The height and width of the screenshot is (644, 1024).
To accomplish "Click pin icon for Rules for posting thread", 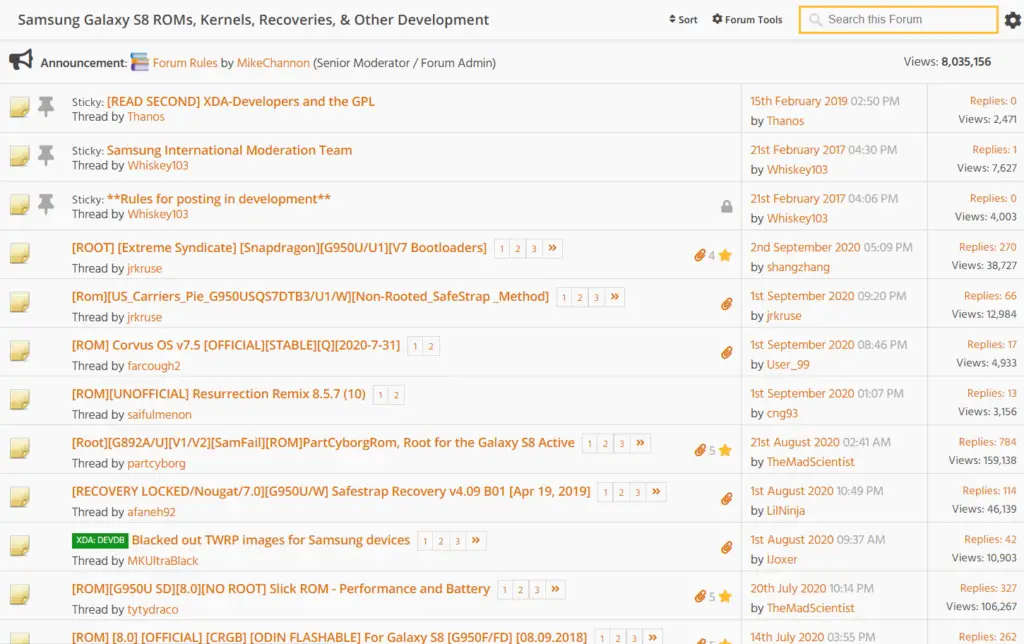I will [x=46, y=204].
